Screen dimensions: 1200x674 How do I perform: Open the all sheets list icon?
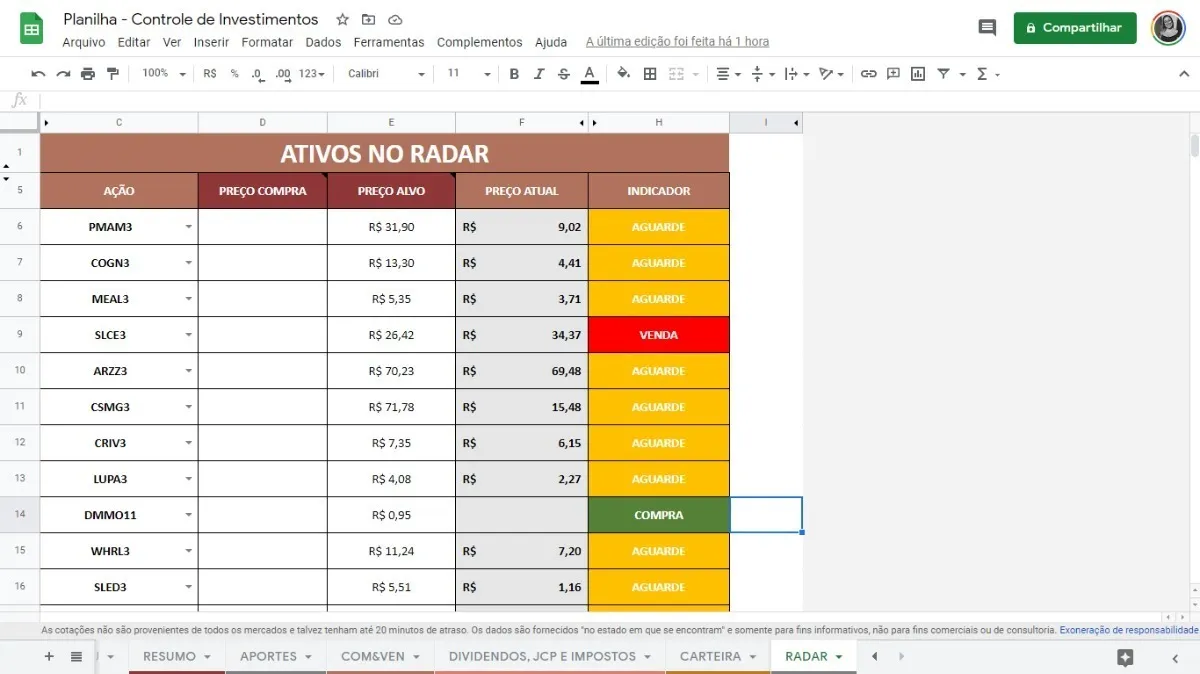tap(76, 656)
